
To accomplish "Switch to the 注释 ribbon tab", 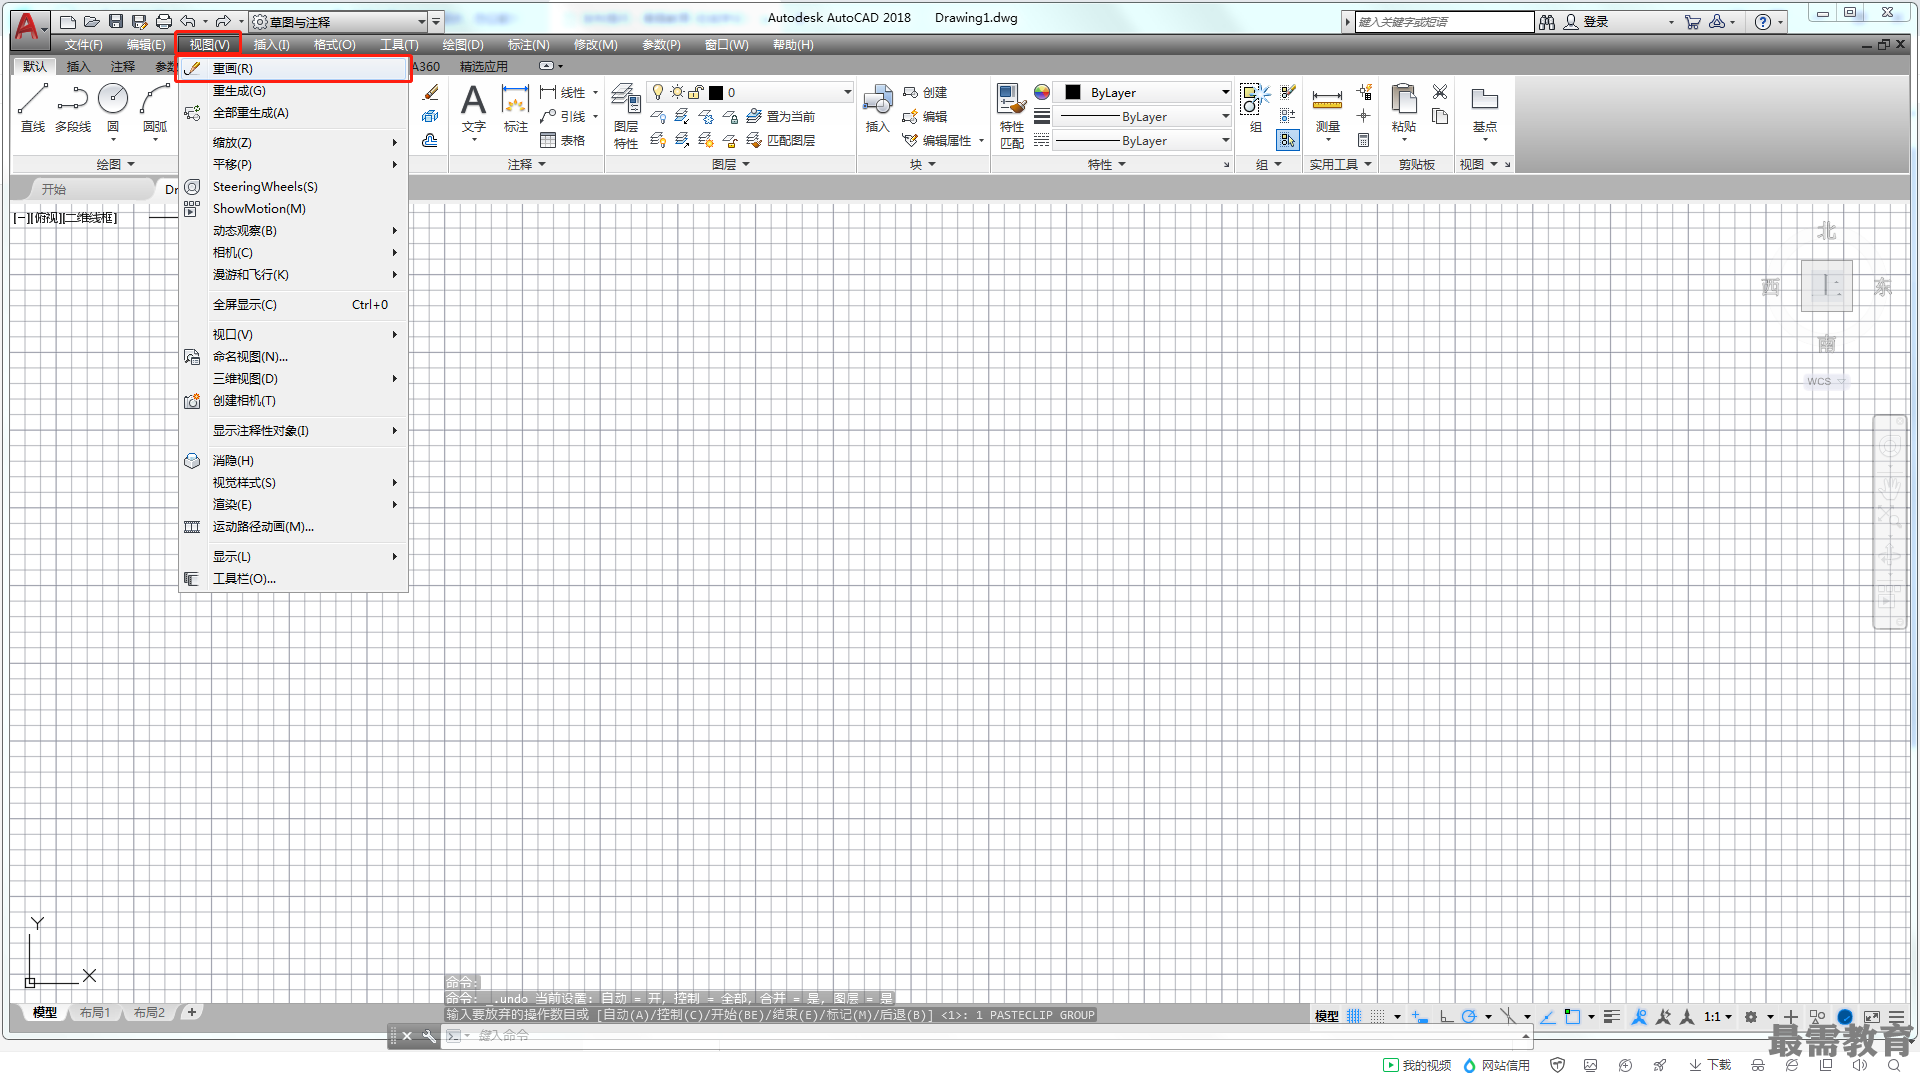I will (123, 66).
